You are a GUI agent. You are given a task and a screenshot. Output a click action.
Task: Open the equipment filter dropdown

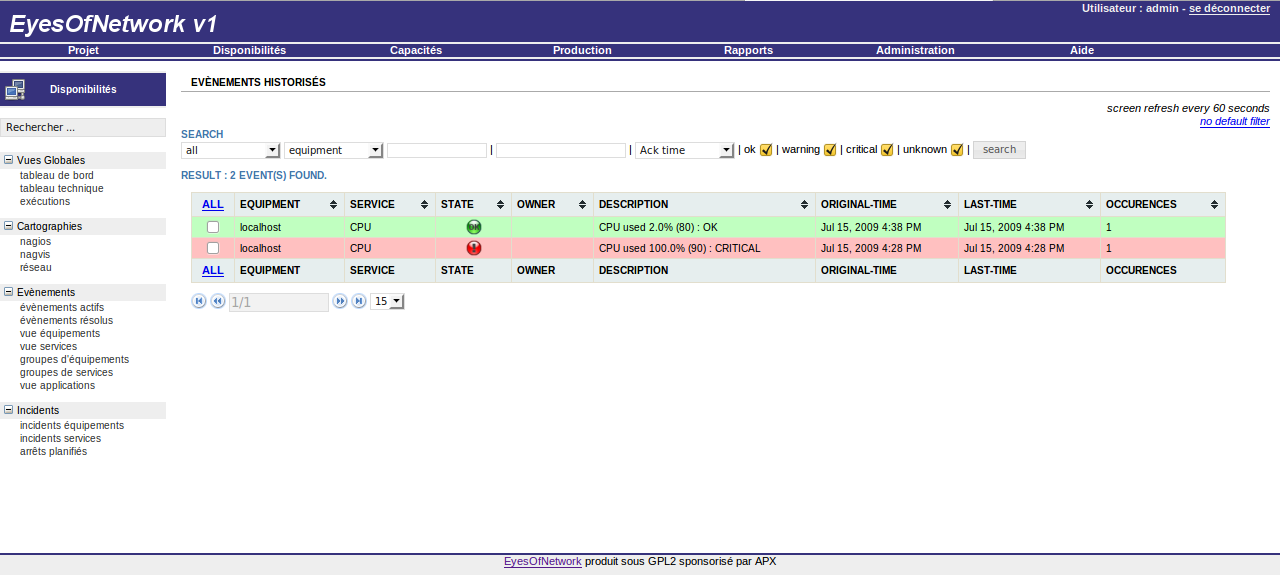pyautogui.click(x=333, y=150)
